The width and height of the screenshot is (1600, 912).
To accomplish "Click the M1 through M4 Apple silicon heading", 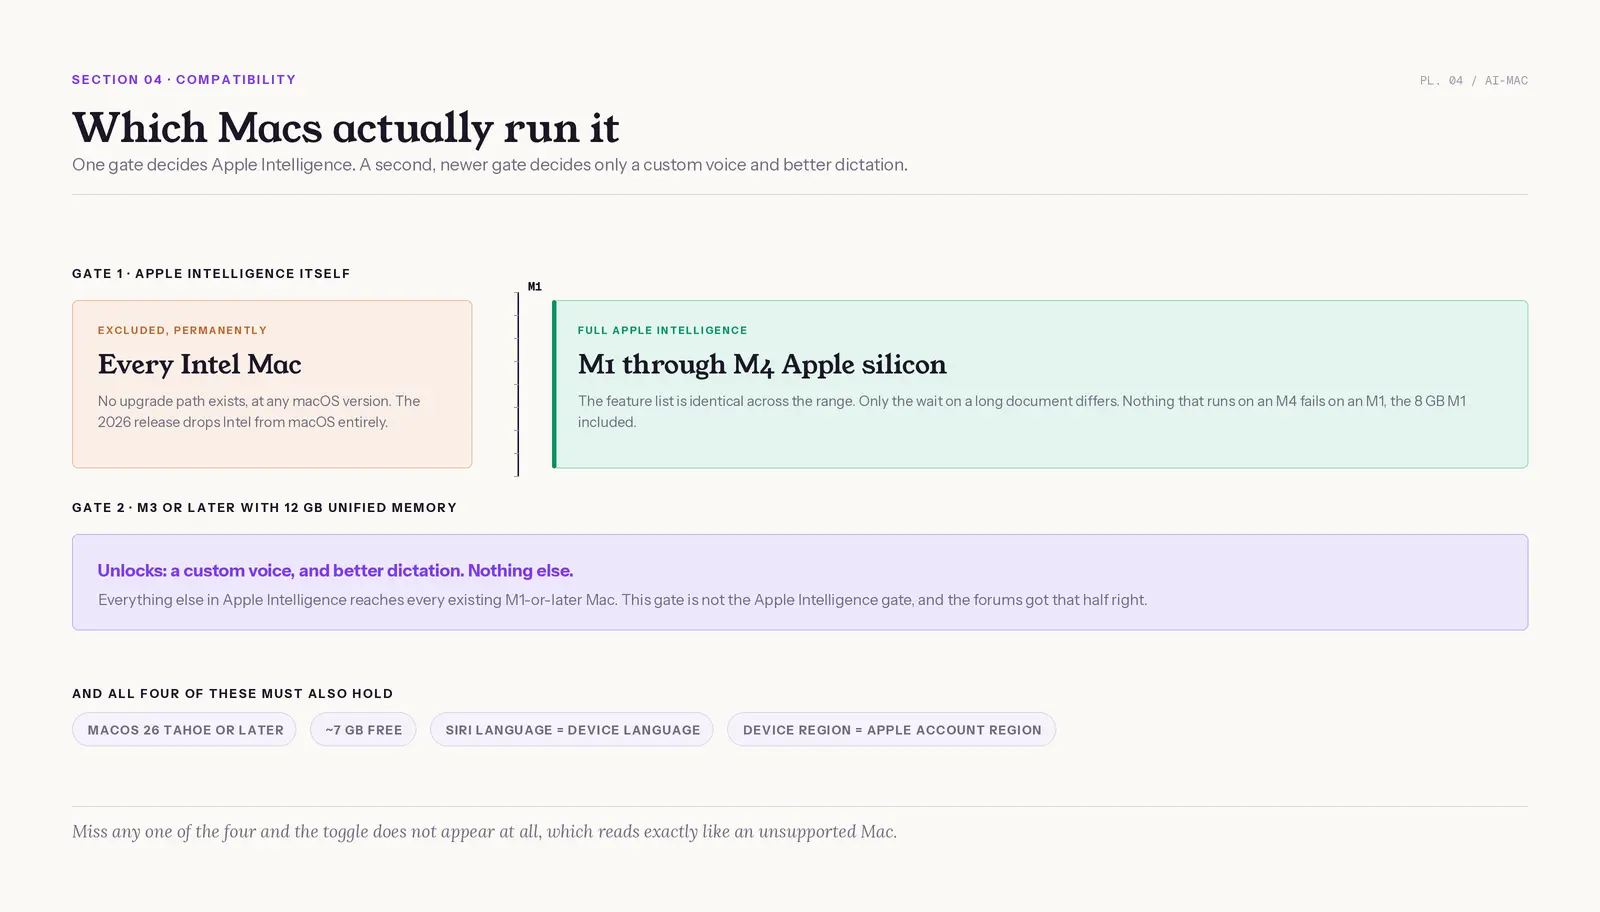I will [x=762, y=364].
